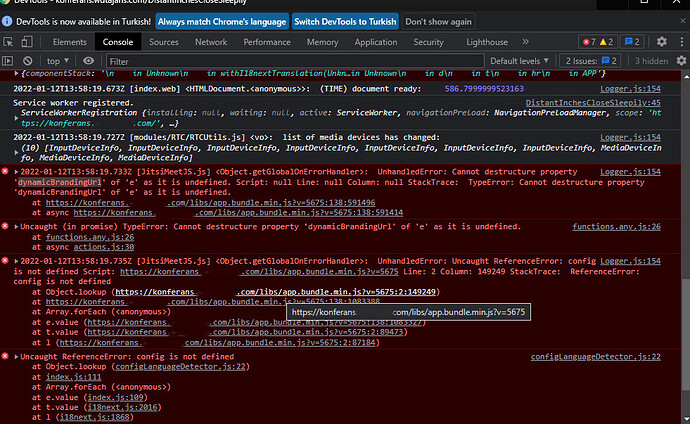Screen dimensions: 690x424
Task: Switch to the Lighthouse tab
Action: [x=487, y=42]
